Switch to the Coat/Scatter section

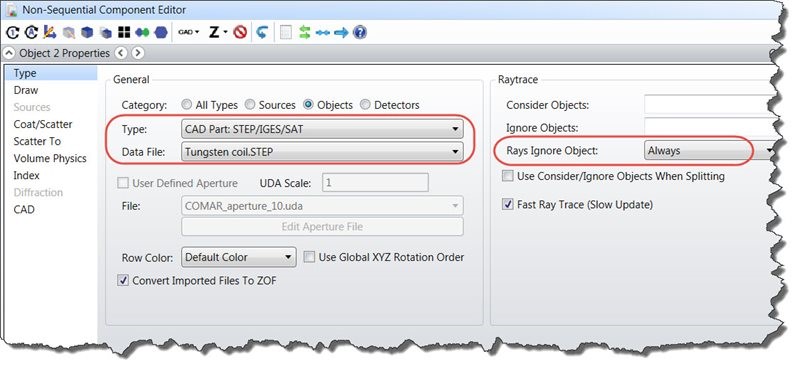tap(43, 124)
